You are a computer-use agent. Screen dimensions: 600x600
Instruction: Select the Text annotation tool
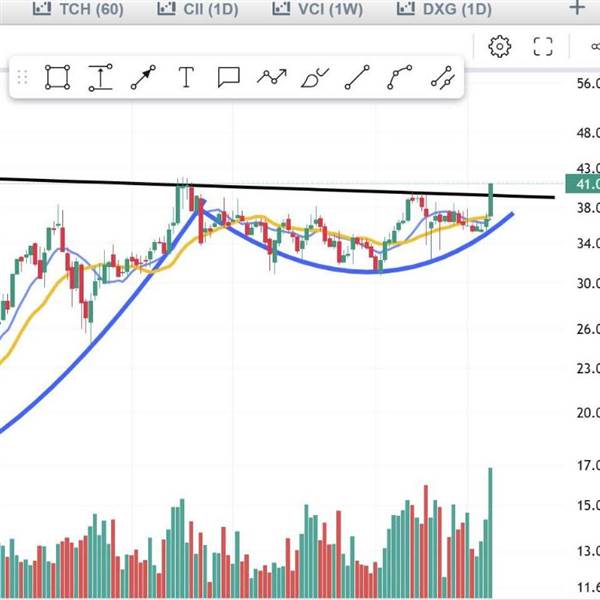coord(186,77)
